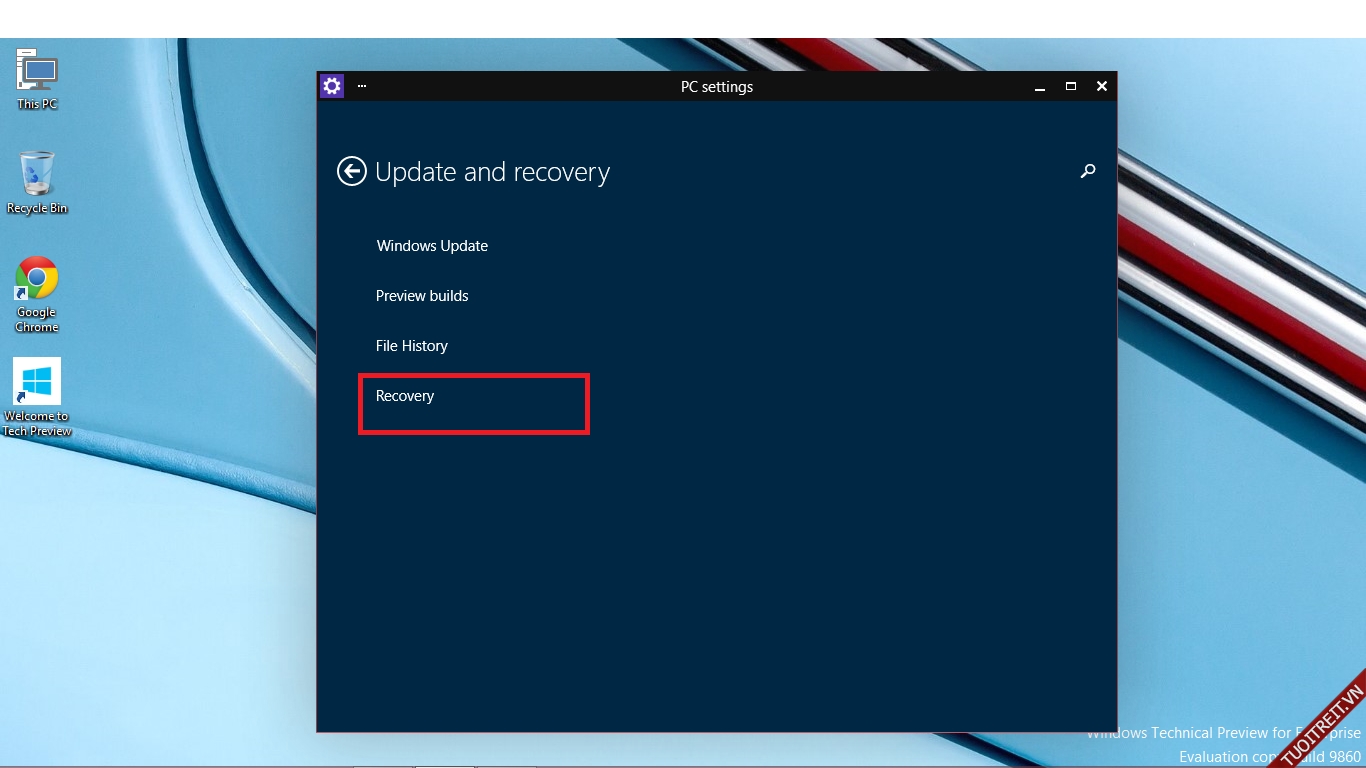Click the PC settings title bar text

tap(717, 87)
